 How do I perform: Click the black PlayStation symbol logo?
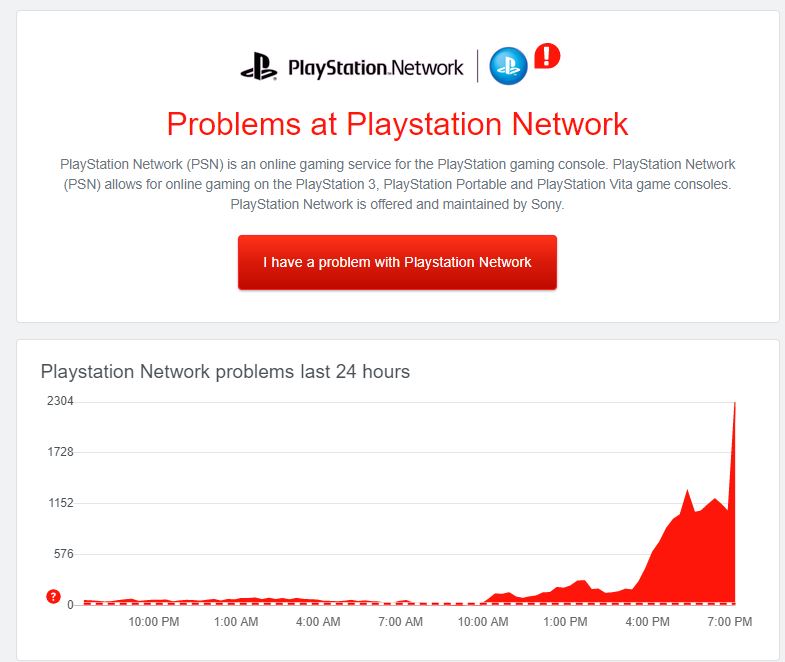tap(258, 68)
